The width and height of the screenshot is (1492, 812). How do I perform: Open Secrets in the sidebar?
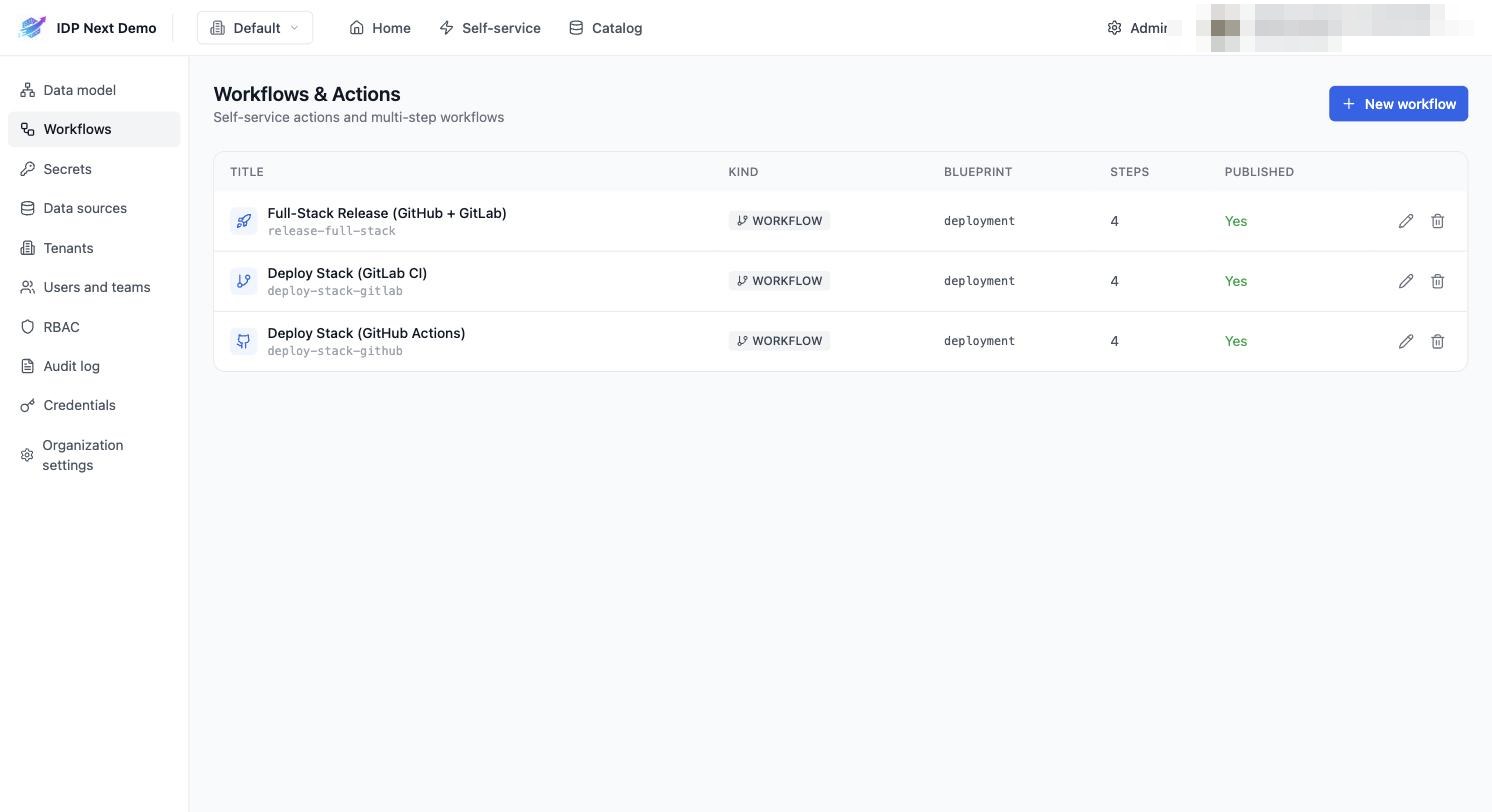click(x=94, y=169)
